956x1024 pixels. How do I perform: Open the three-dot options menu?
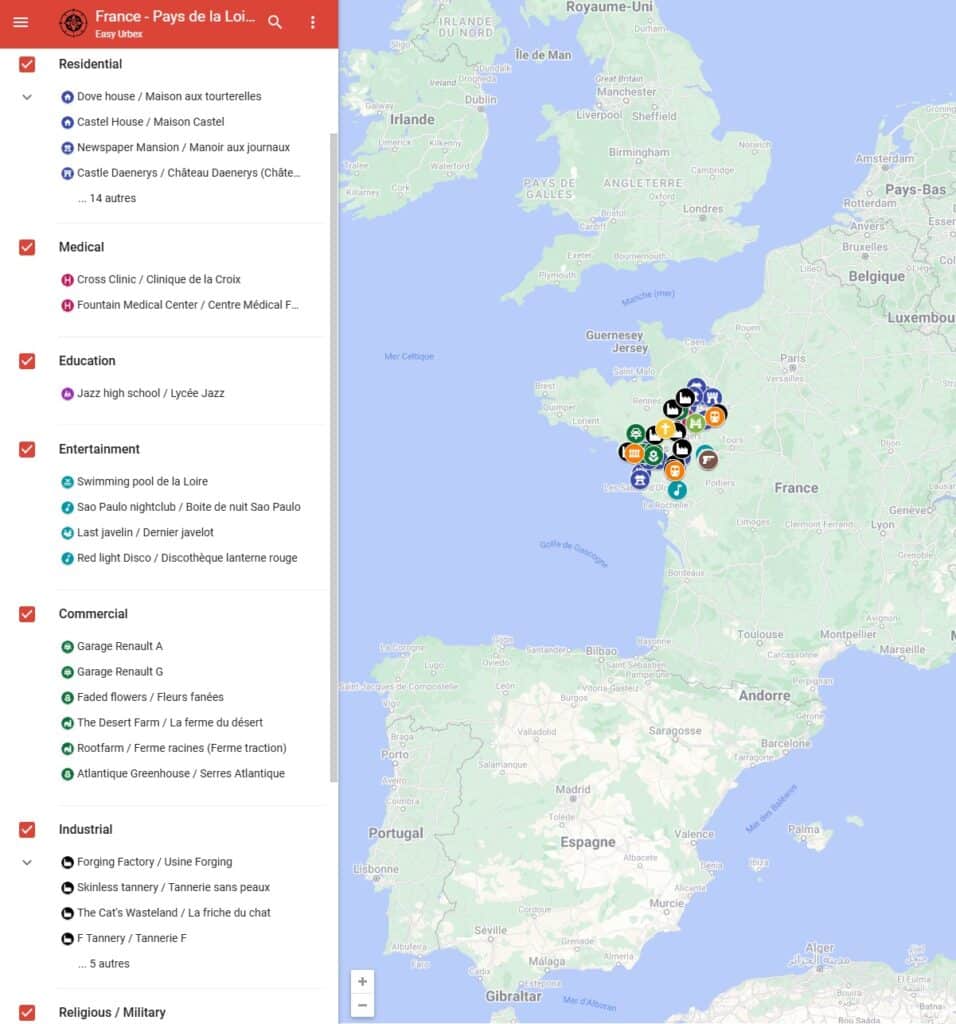[x=313, y=22]
